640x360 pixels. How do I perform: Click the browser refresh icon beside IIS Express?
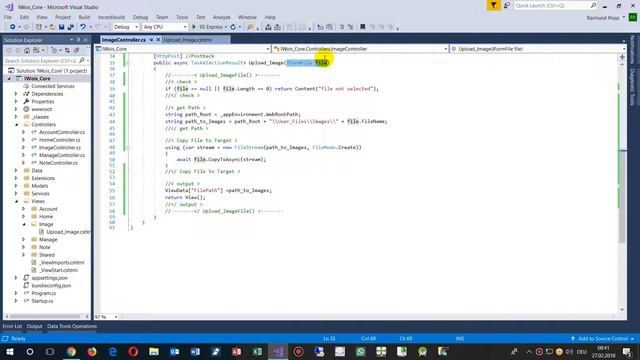click(x=233, y=27)
